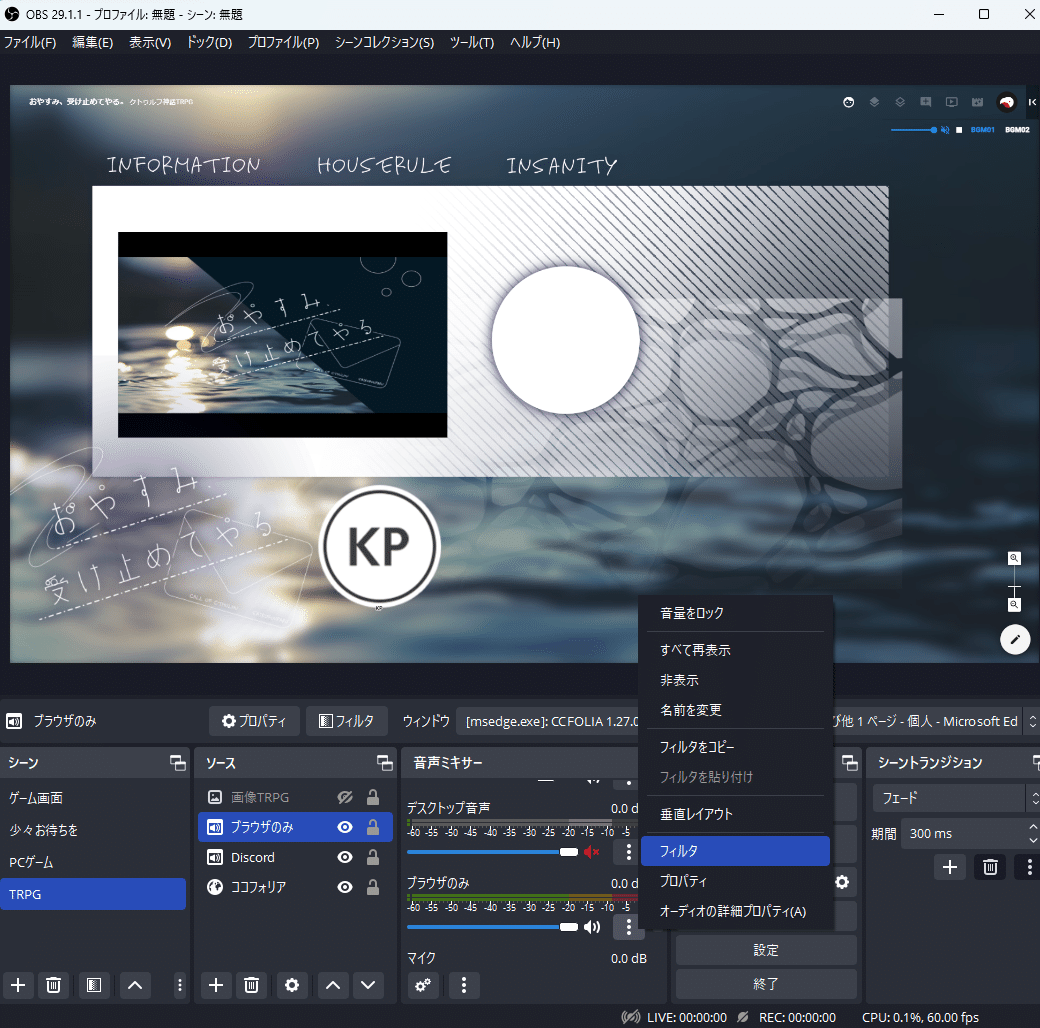Select 少々お待ちを scene
Image resolution: width=1040 pixels, height=1028 pixels.
(x=93, y=830)
